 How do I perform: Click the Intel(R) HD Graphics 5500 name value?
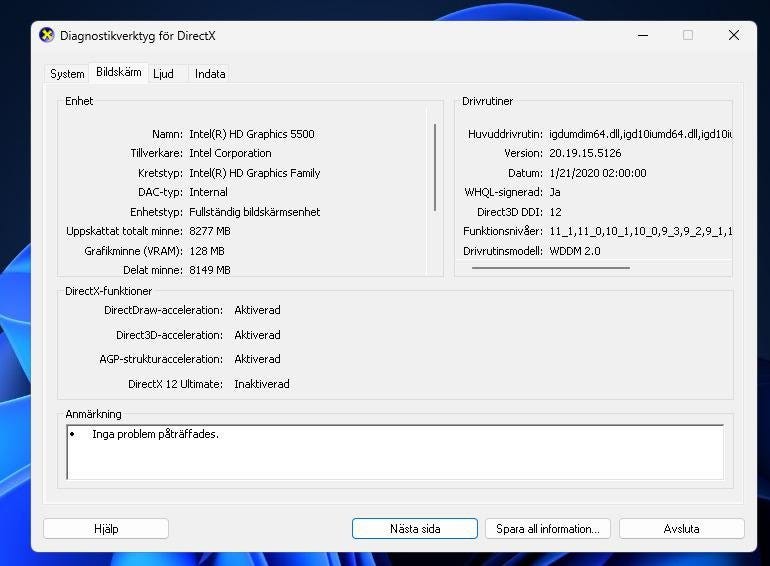tap(251, 134)
